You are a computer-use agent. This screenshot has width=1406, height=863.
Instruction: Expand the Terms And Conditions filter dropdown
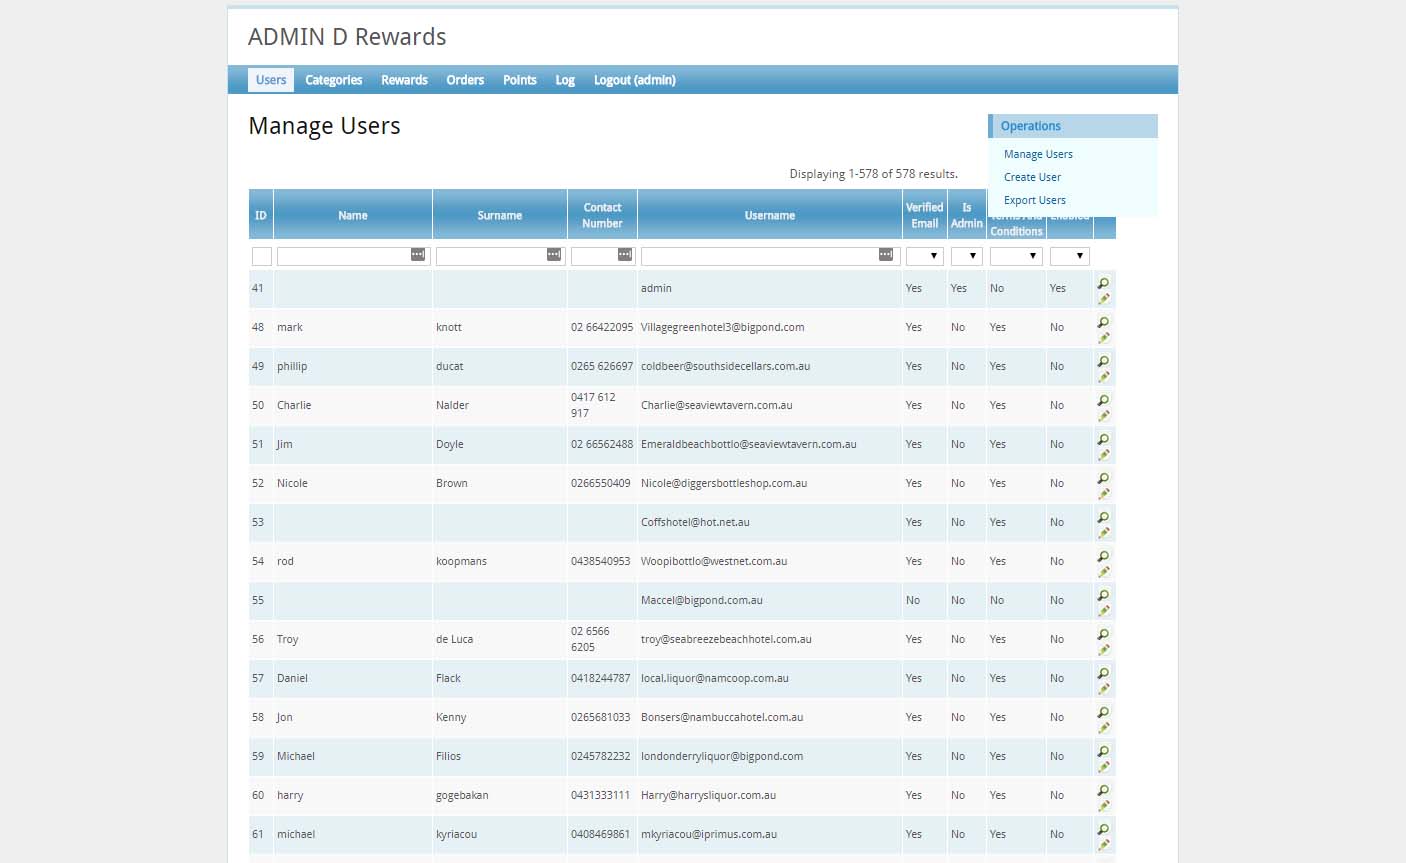point(1015,255)
